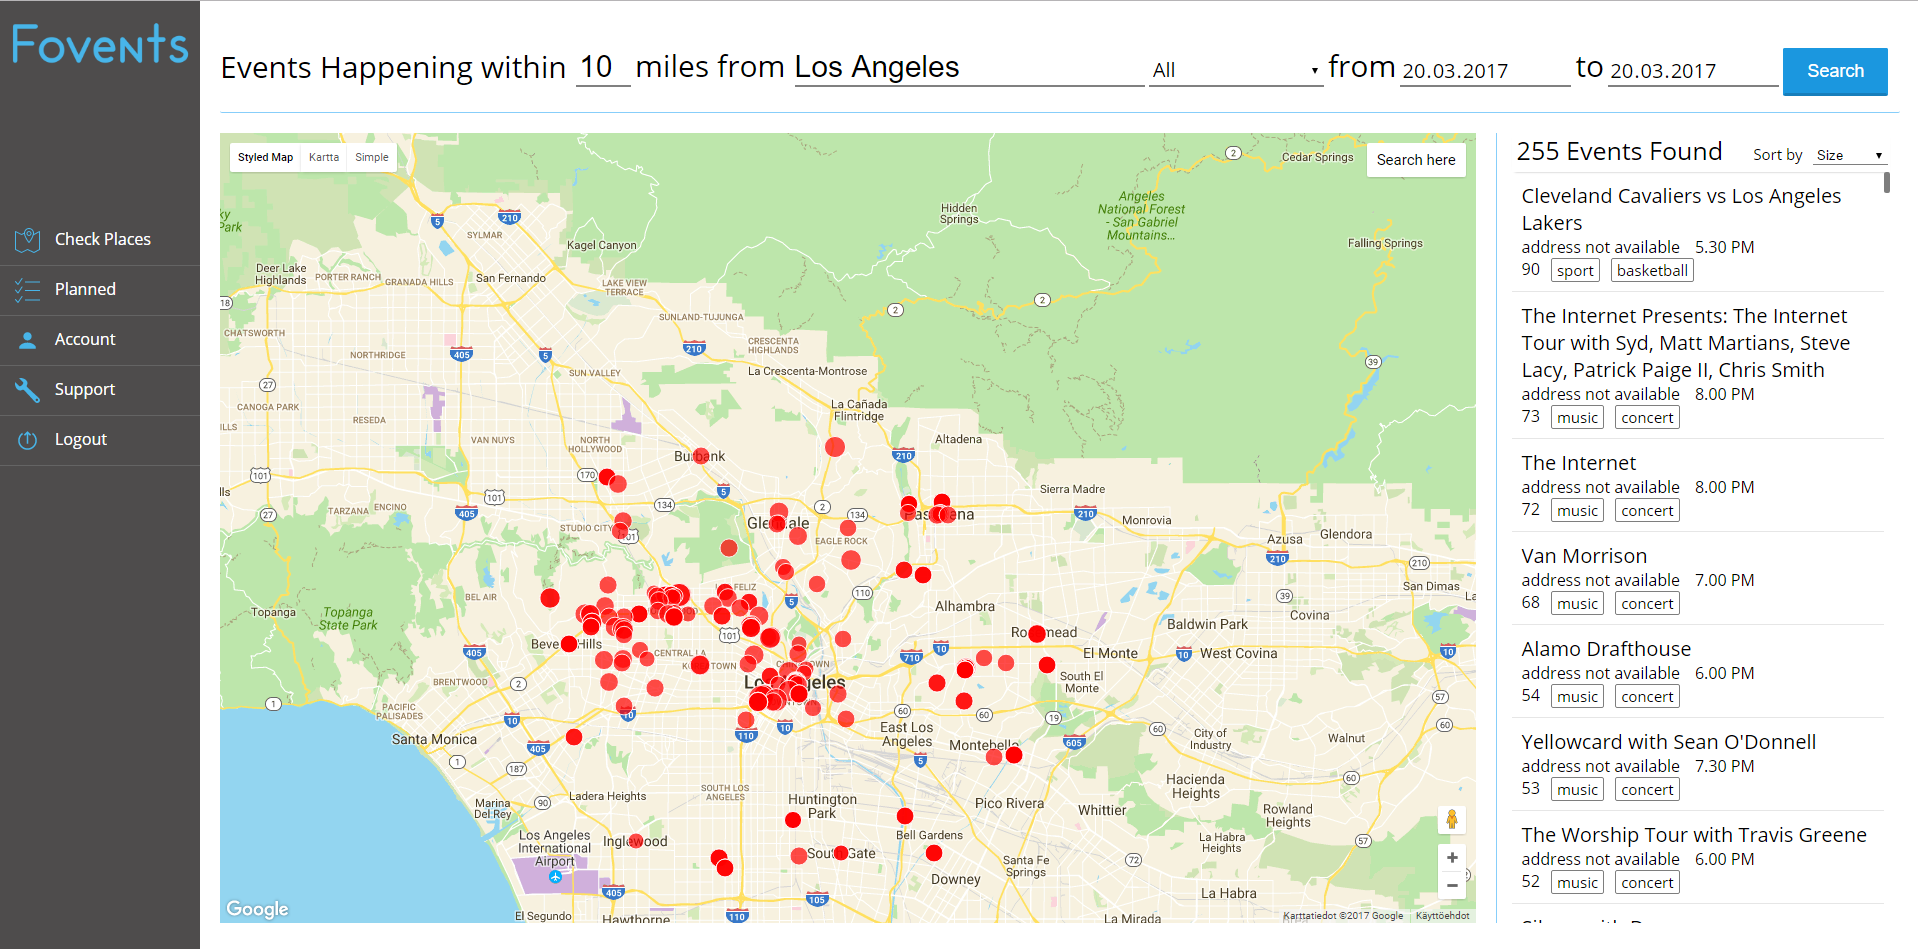This screenshot has height=949, width=1918.
Task: Switch to the Styled Map view
Action: [265, 157]
